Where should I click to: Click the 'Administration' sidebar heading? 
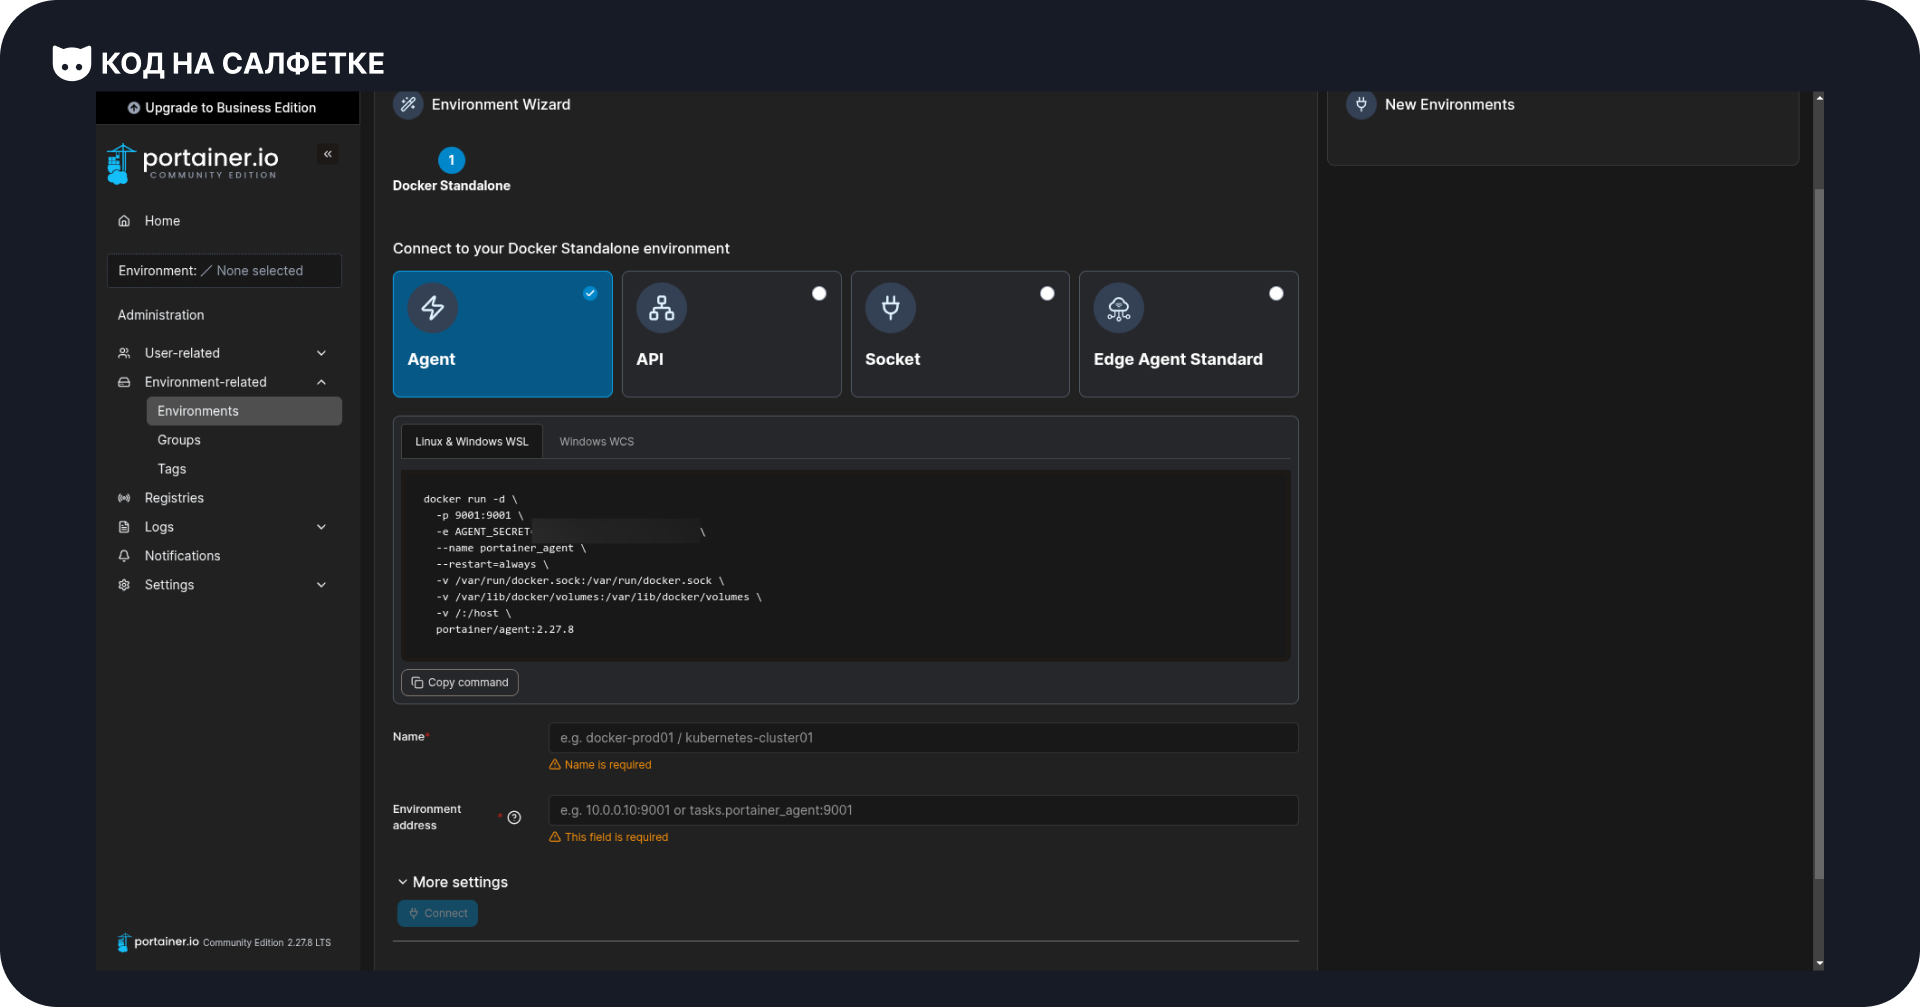click(161, 315)
